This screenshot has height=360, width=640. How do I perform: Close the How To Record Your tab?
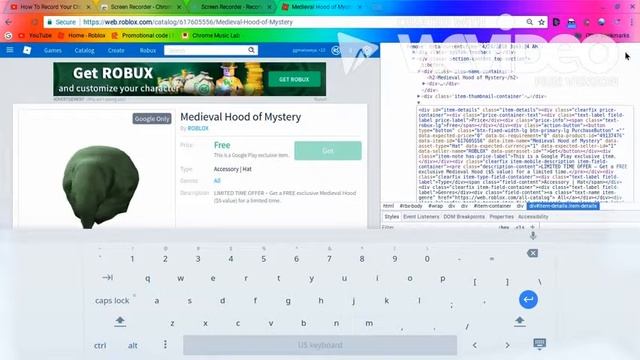pos(88,7)
